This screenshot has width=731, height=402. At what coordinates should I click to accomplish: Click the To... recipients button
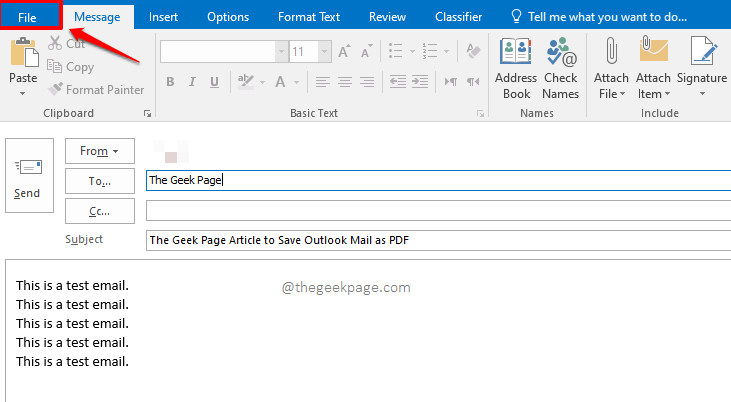[99, 181]
